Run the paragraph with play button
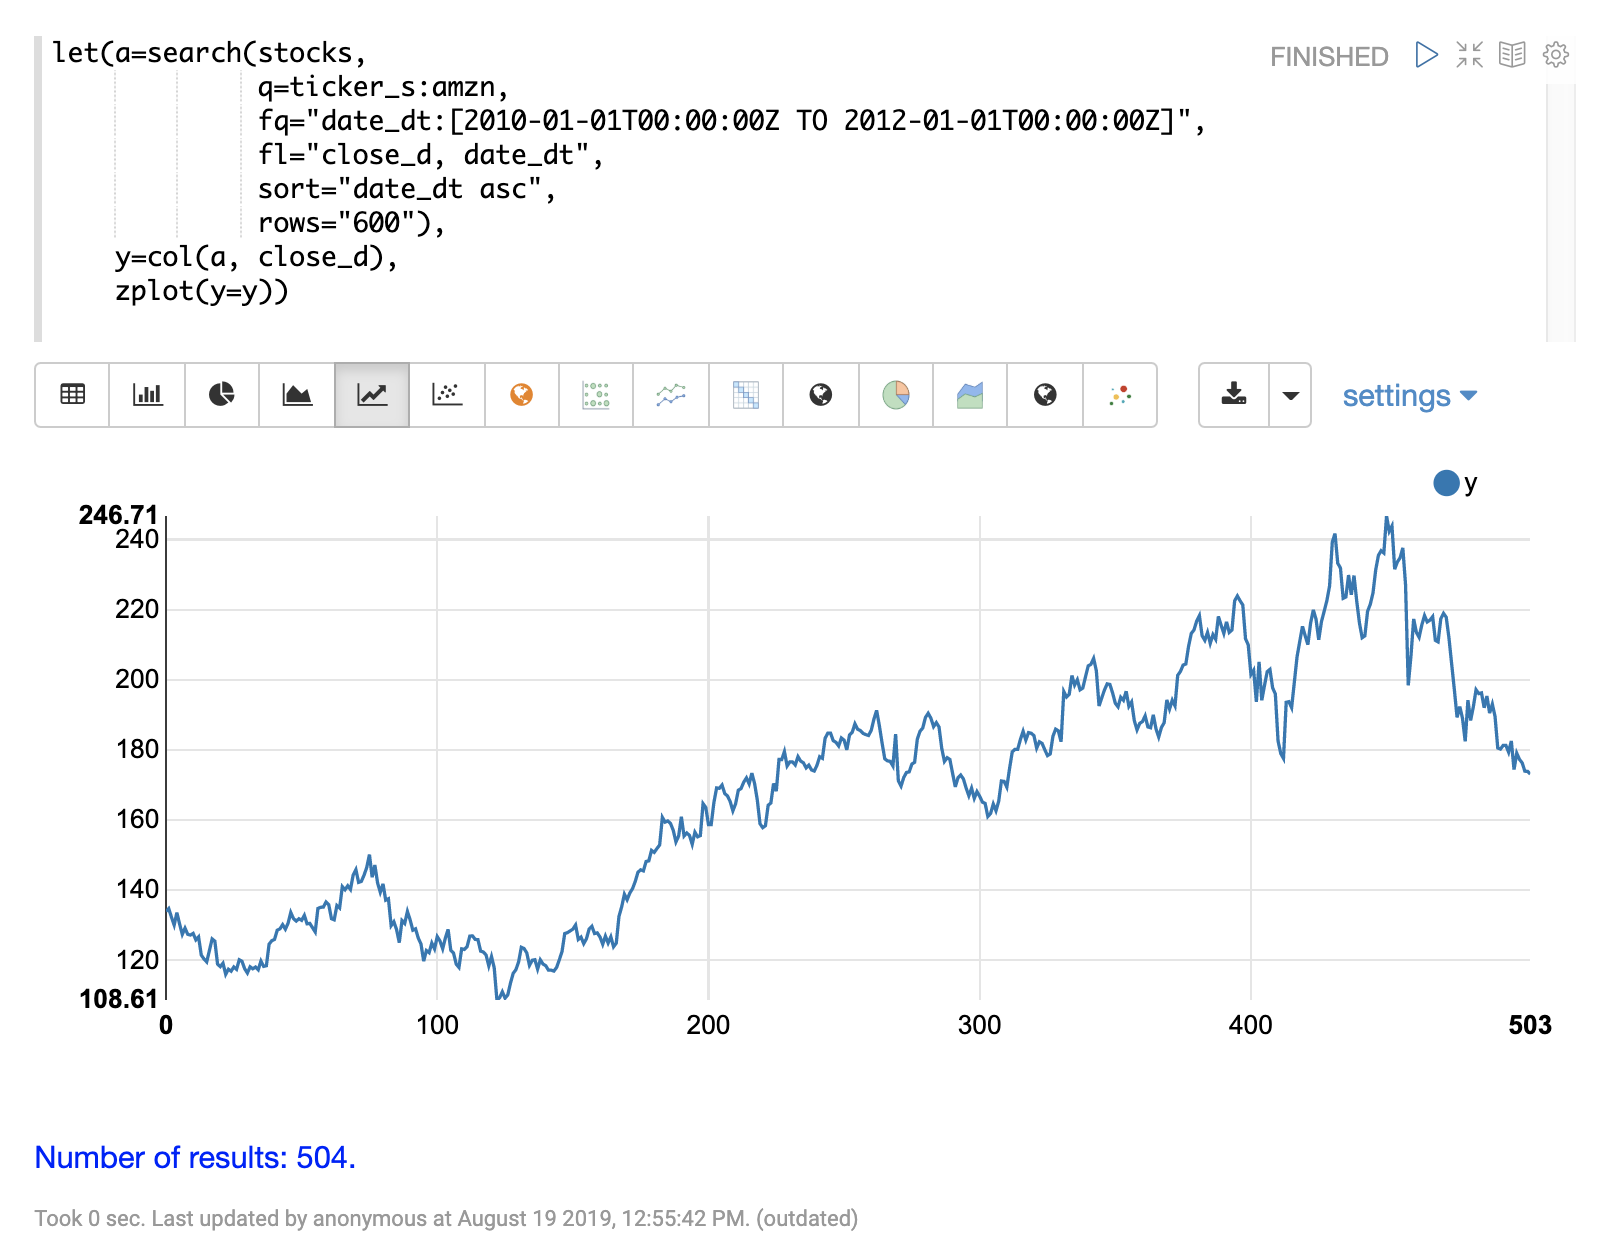Viewport: 1612px width, 1246px height. 1427,55
